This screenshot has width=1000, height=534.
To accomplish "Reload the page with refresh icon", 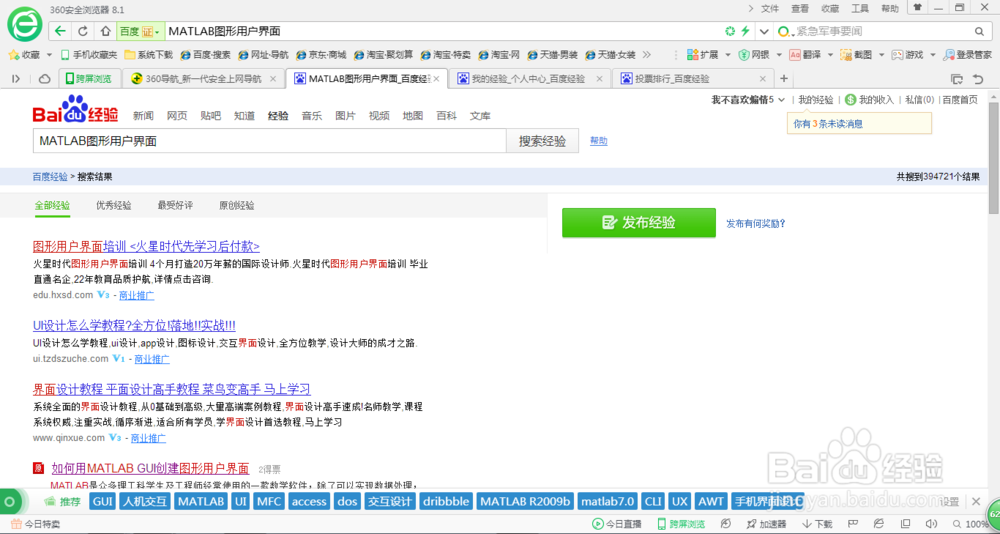I will [x=83, y=31].
